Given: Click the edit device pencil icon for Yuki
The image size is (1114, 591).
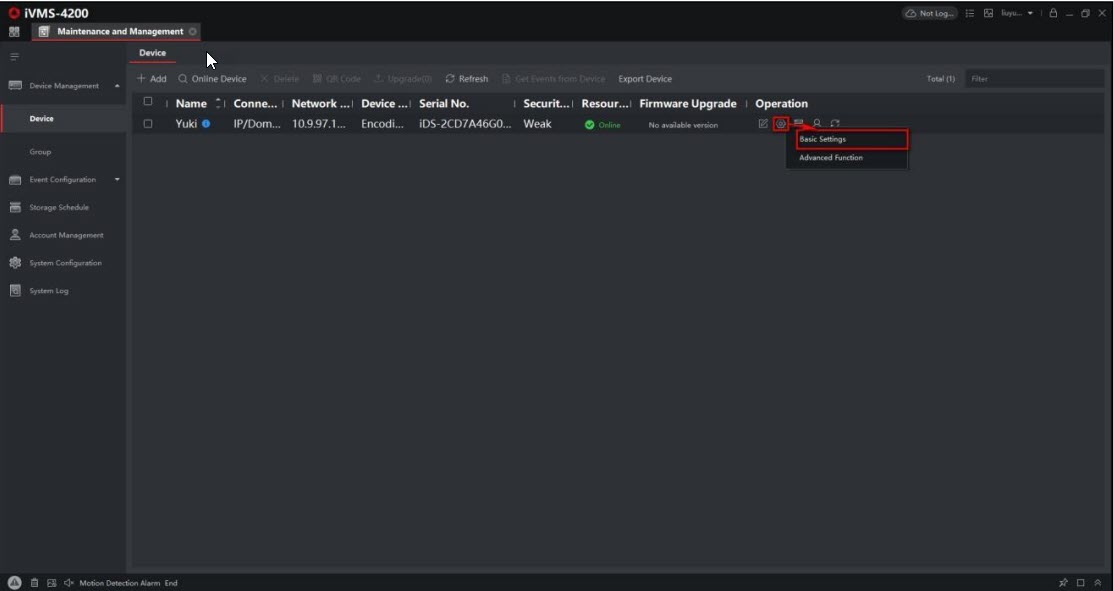Looking at the screenshot, I should tap(763, 124).
